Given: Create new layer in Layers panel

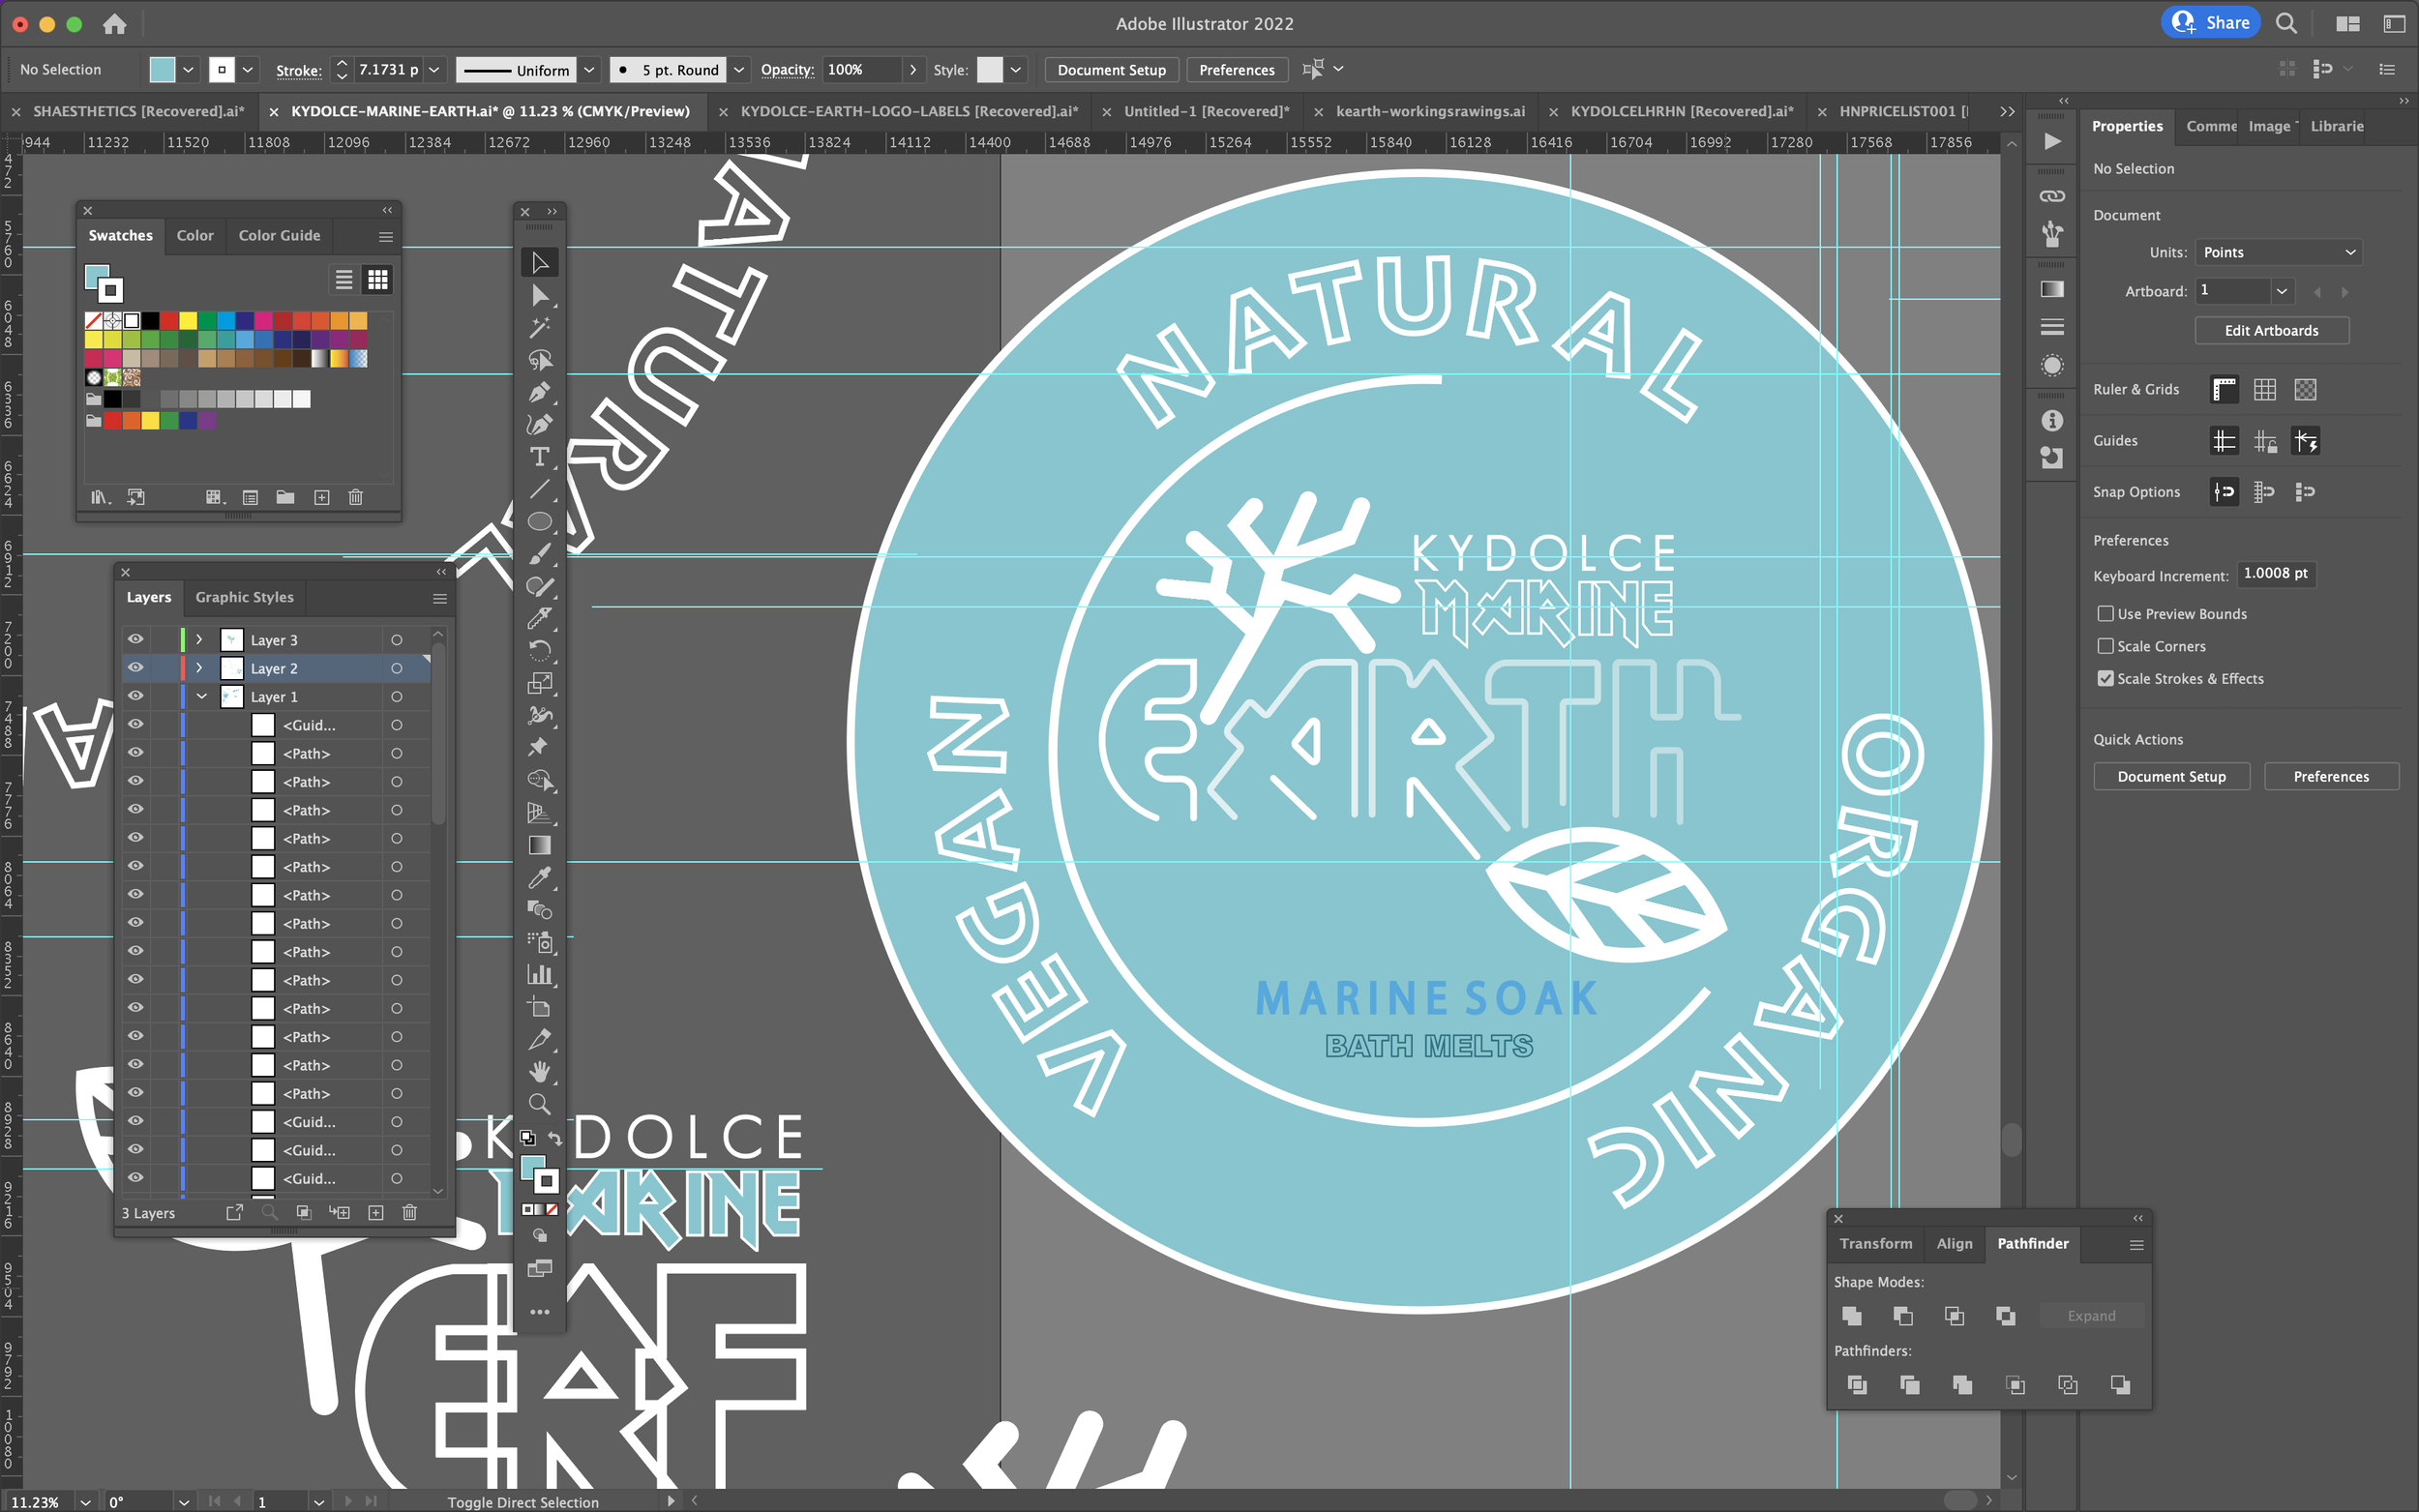Looking at the screenshot, I should [x=376, y=1213].
